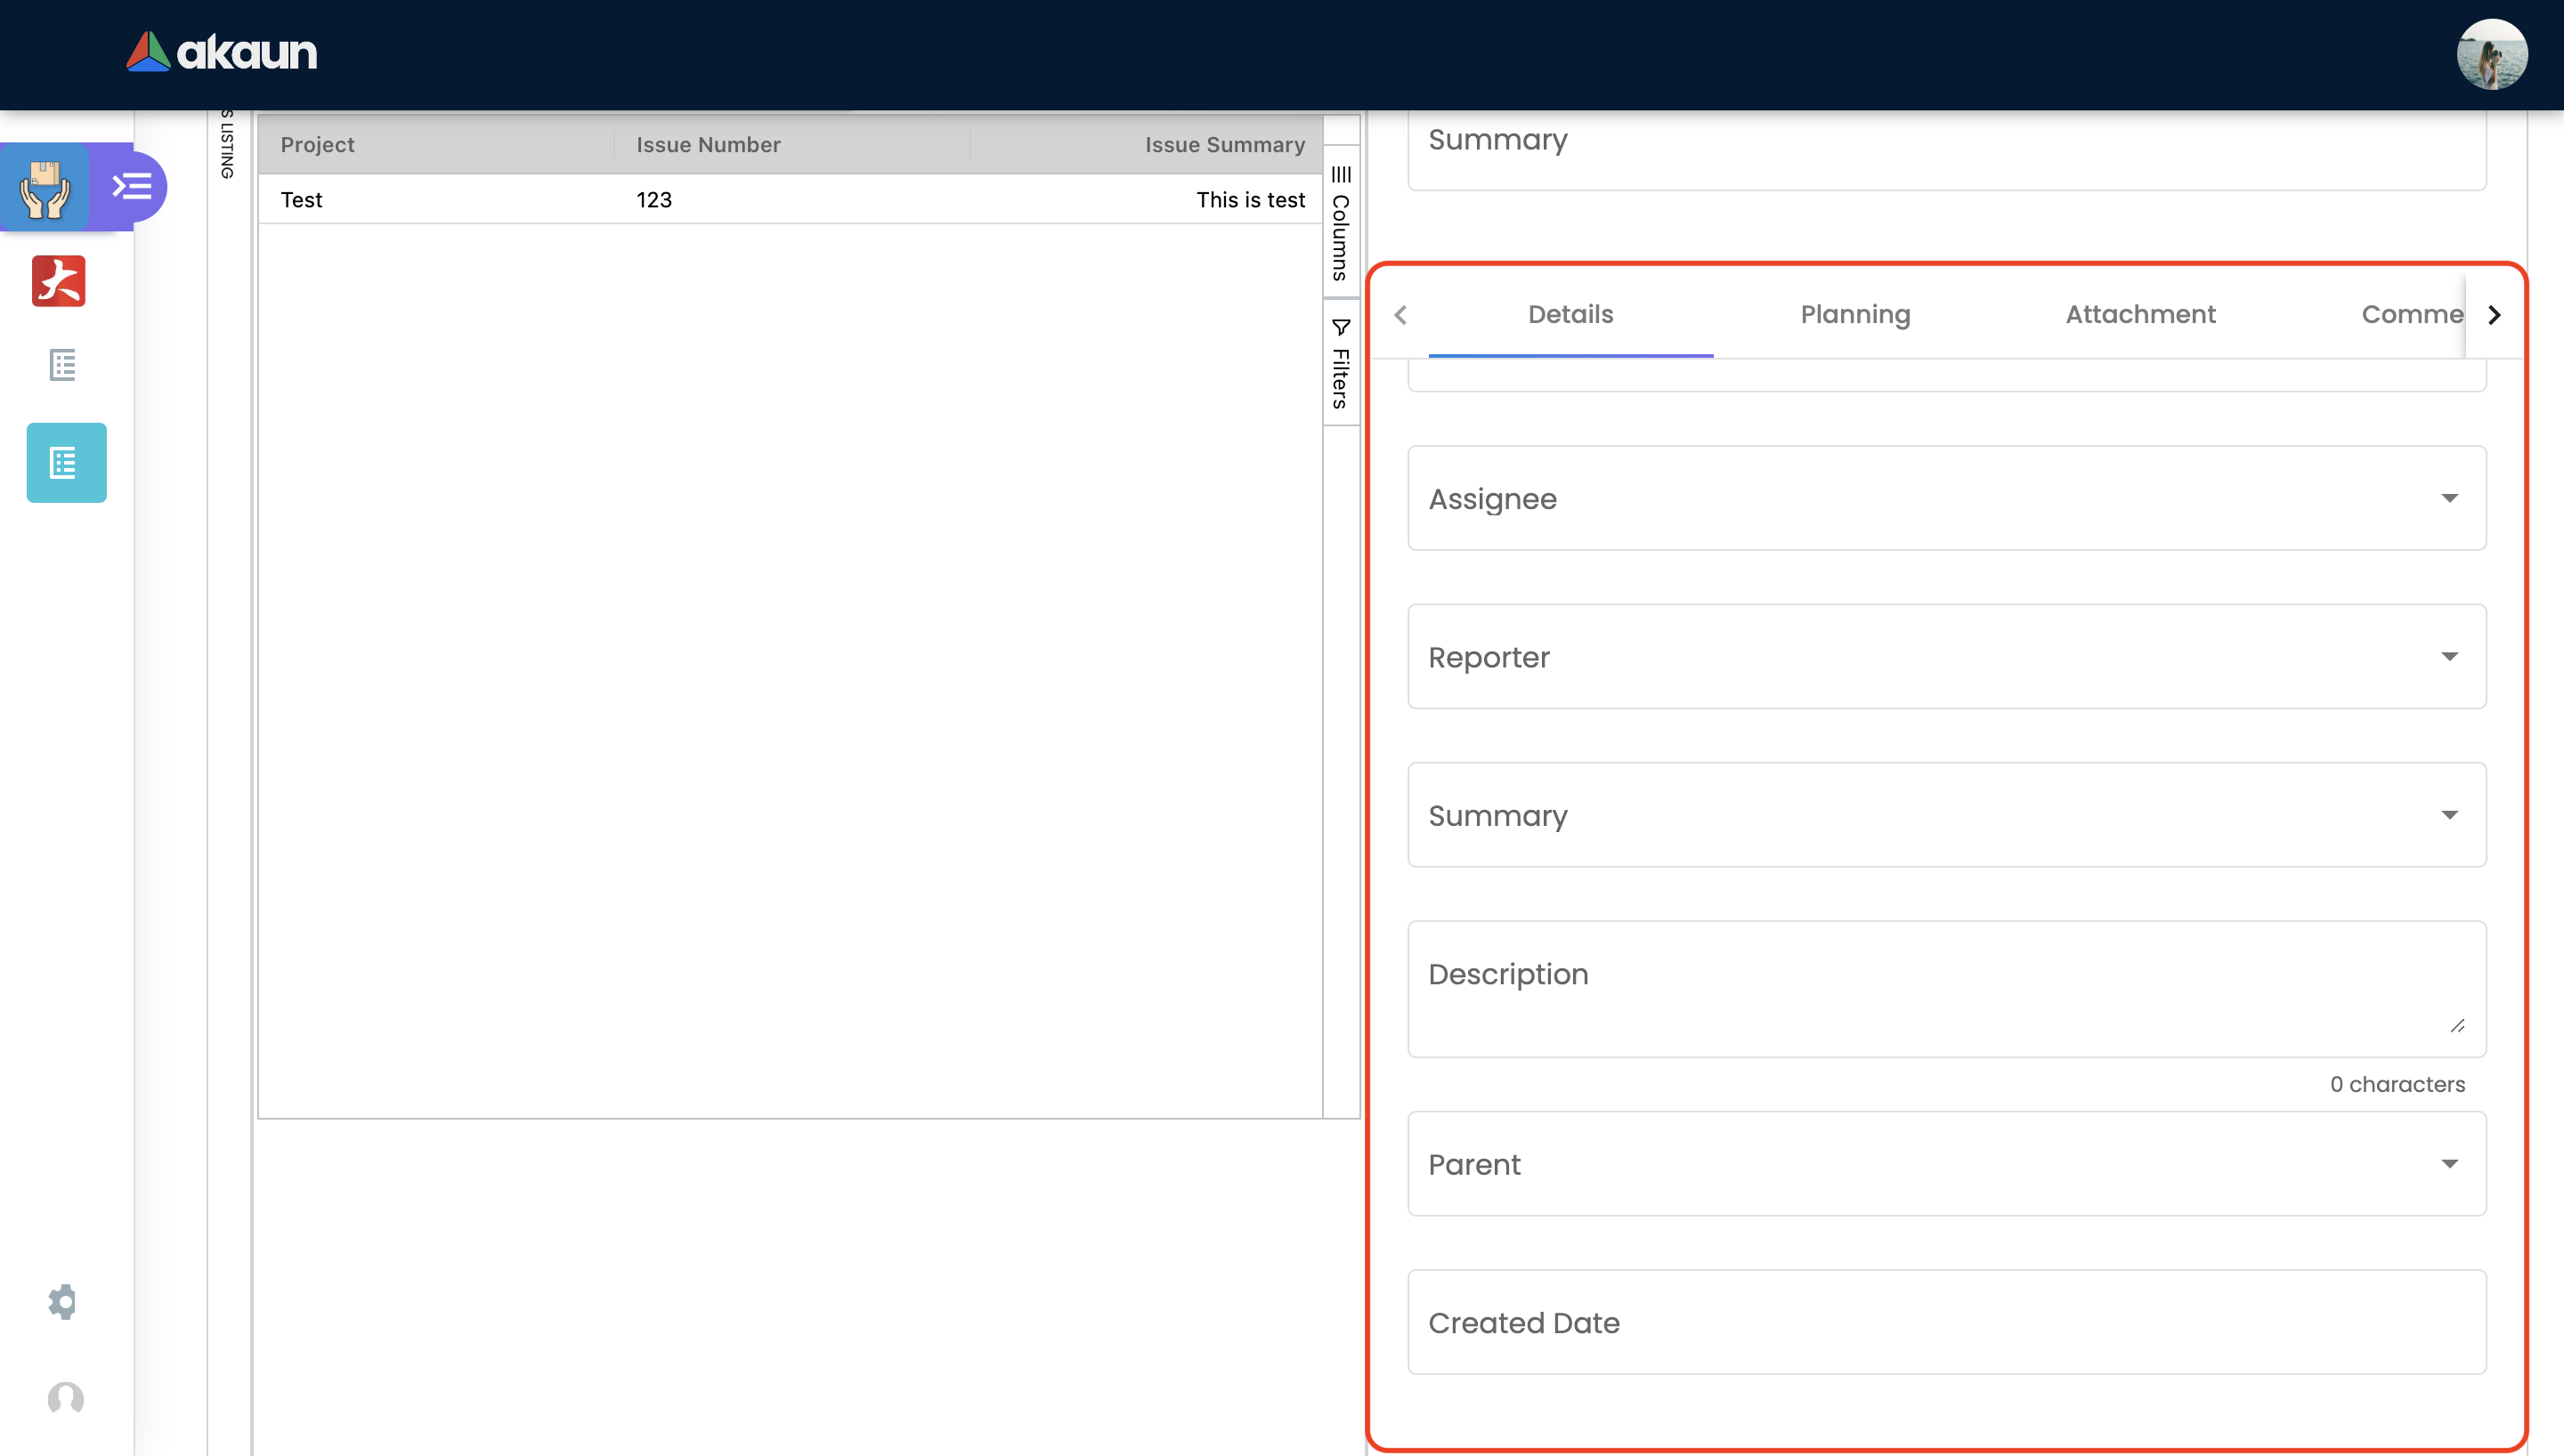The width and height of the screenshot is (2564, 1456).
Task: Open the Filters side panel
Action: (x=1341, y=364)
